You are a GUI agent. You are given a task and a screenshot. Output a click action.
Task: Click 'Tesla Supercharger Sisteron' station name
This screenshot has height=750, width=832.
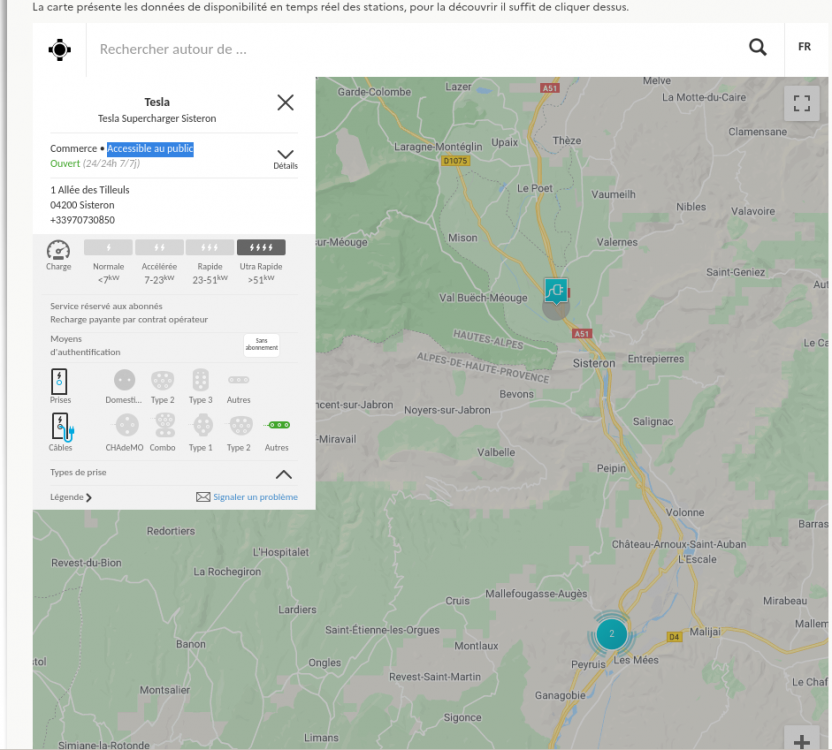point(157,118)
